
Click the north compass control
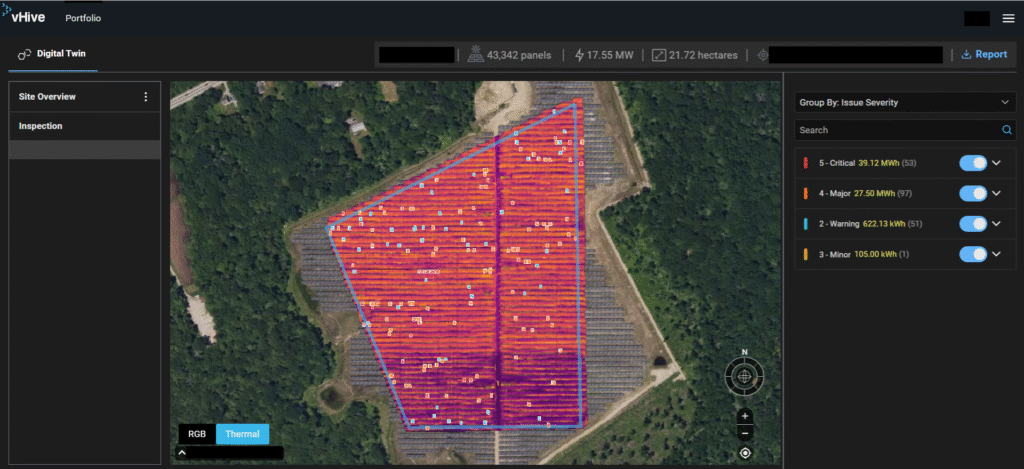[x=744, y=376]
